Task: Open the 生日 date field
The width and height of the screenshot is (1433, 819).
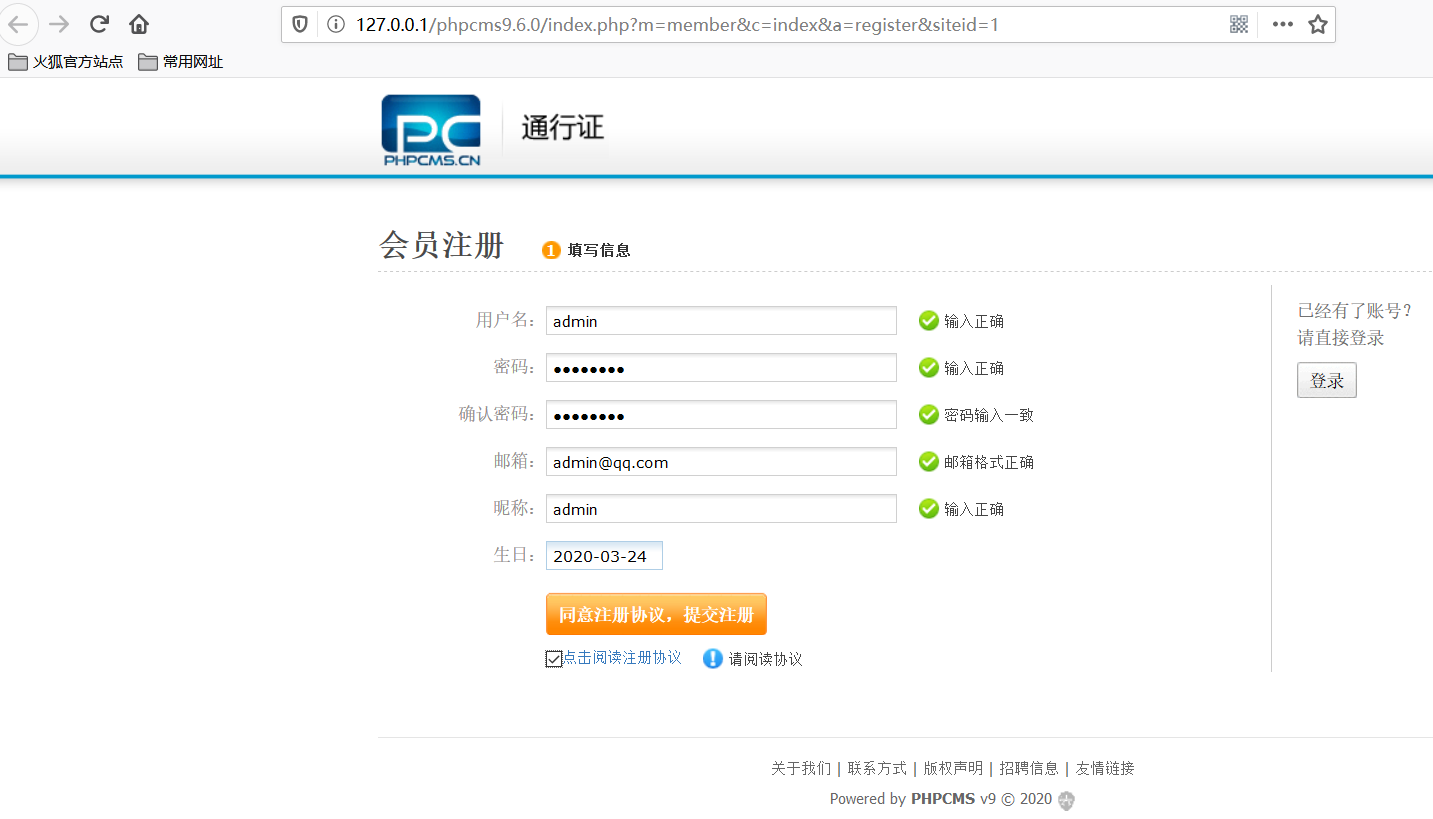Action: coord(604,556)
